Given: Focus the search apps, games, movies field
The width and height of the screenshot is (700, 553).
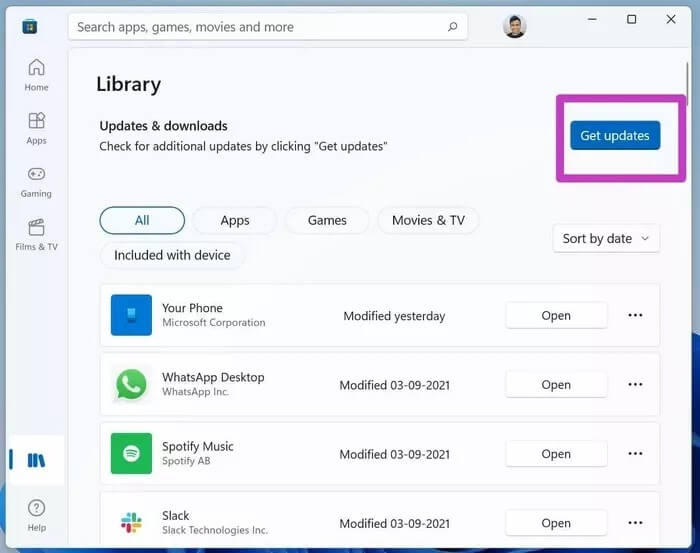Looking at the screenshot, I should pyautogui.click(x=268, y=27).
